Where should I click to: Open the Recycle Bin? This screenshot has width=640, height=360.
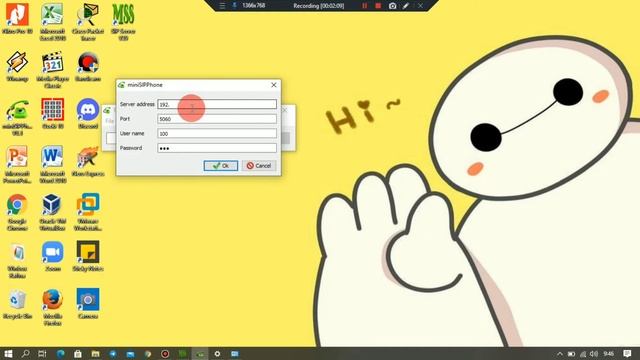17,304
